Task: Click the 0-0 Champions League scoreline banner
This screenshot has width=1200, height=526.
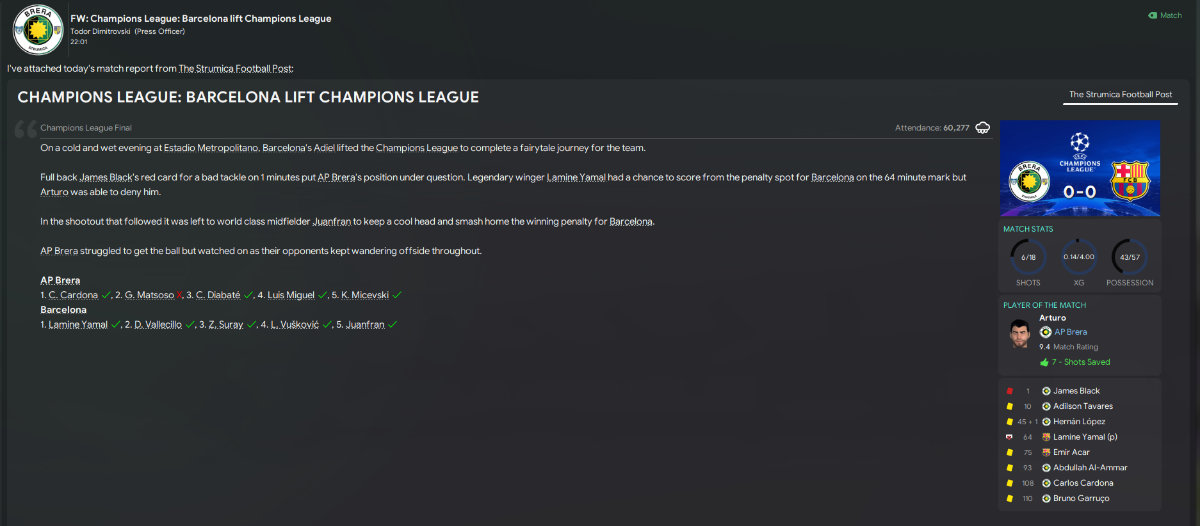Action: point(1080,168)
